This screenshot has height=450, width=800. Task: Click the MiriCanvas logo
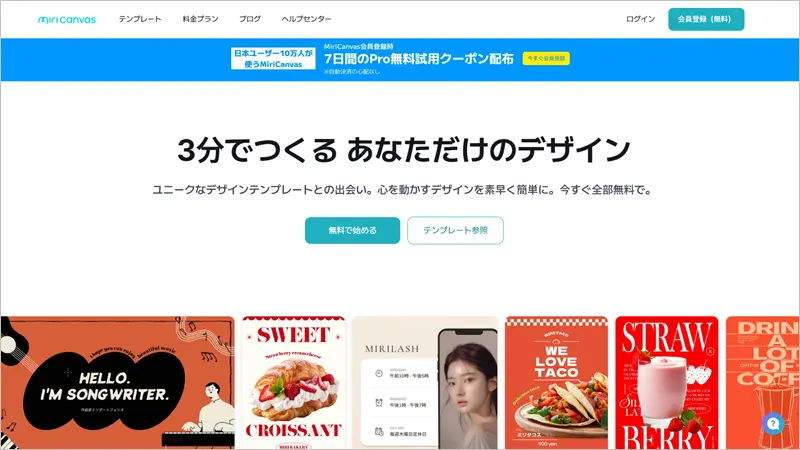[x=67, y=19]
